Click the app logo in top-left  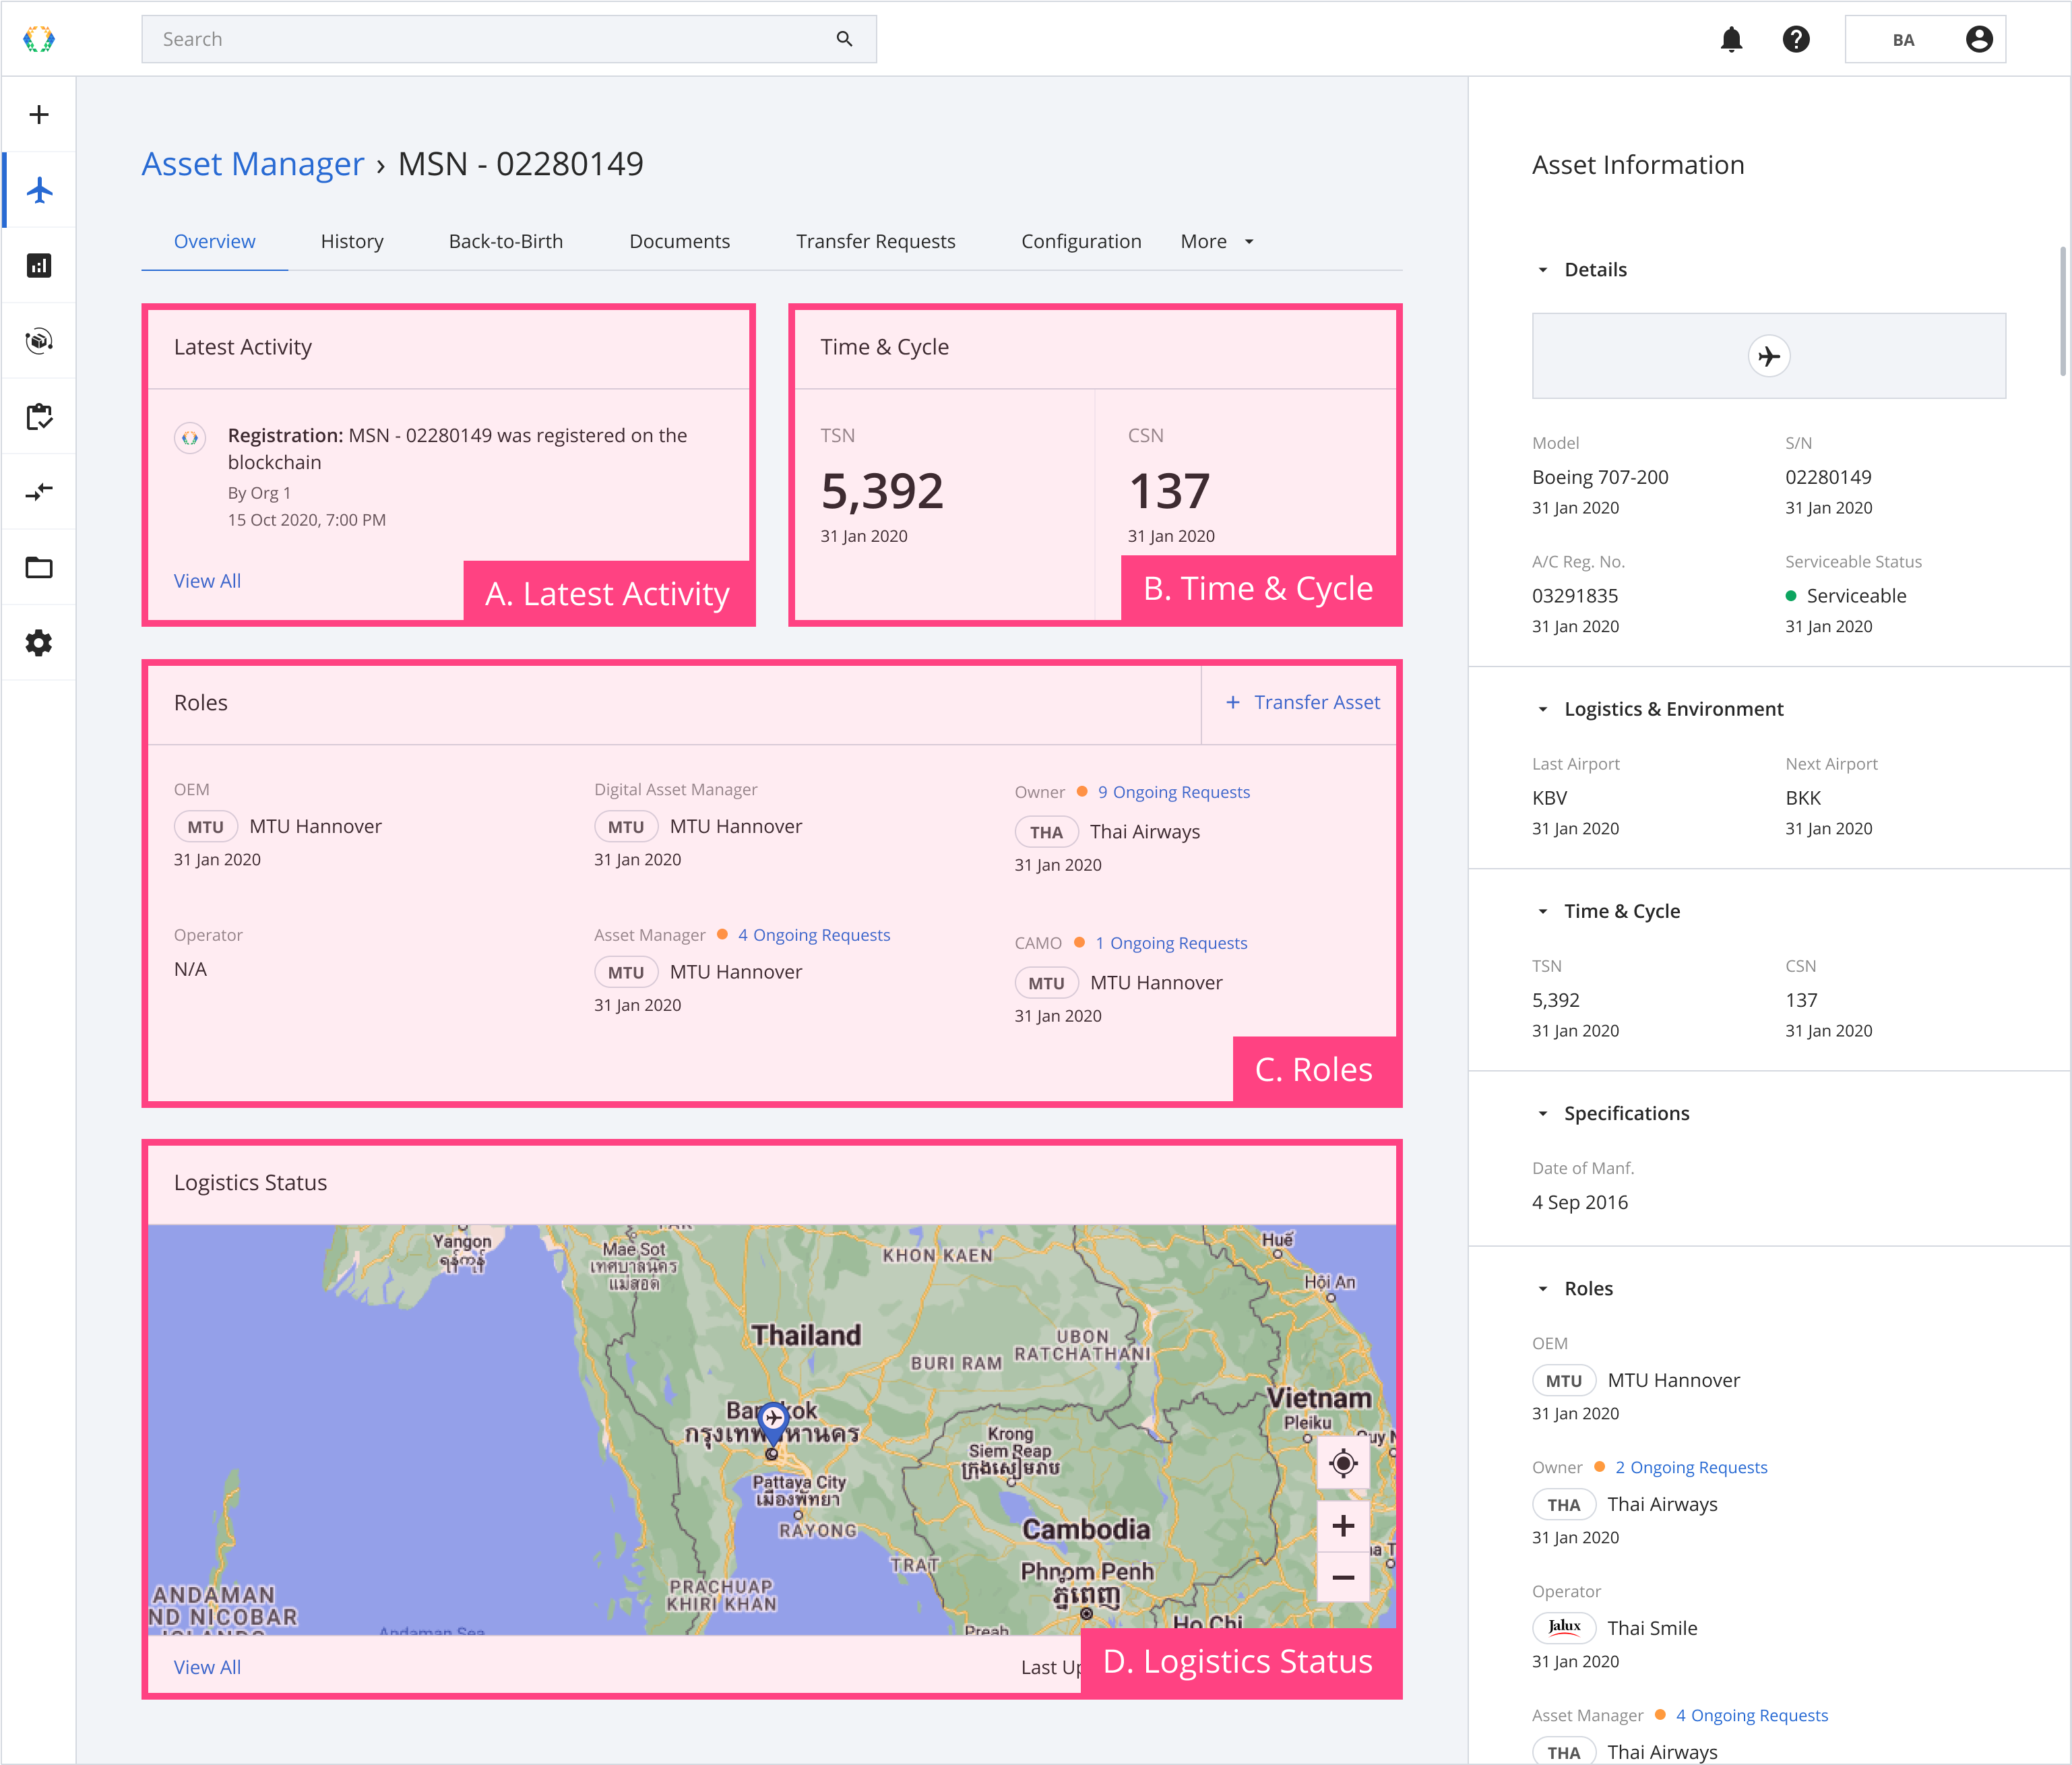[x=39, y=39]
